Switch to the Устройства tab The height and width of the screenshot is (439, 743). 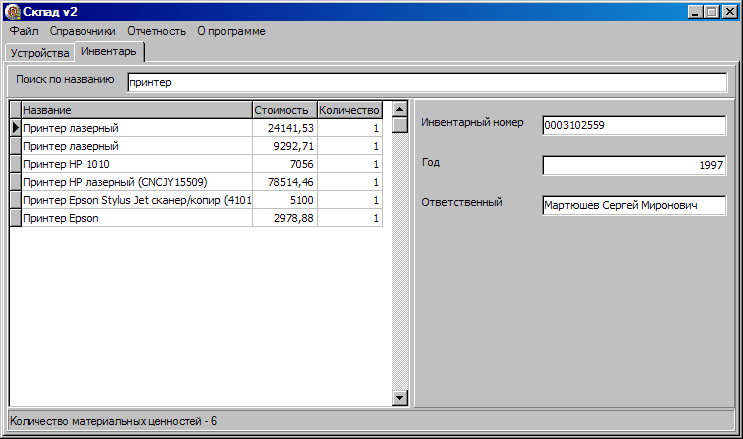[40, 53]
